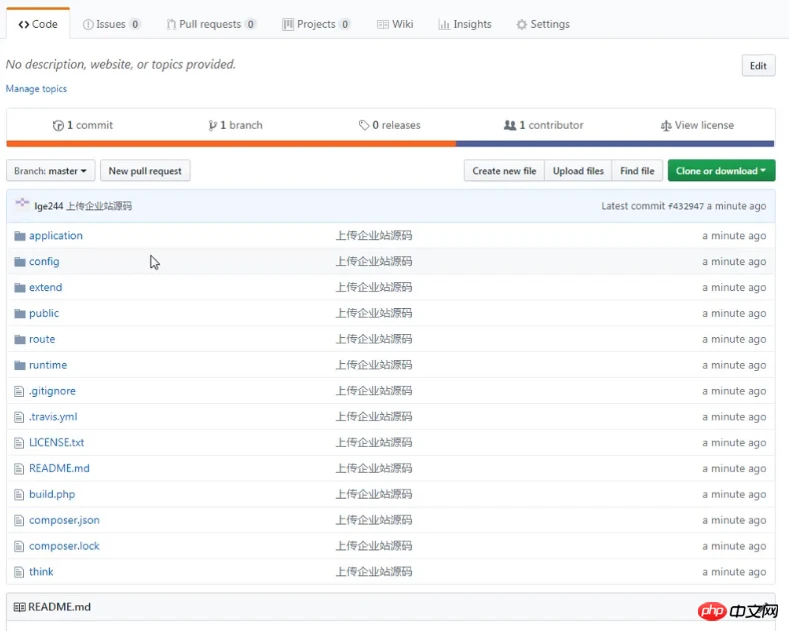This screenshot has width=789, height=631.
Task: Open the Issues tab
Action: pyautogui.click(x=112, y=24)
